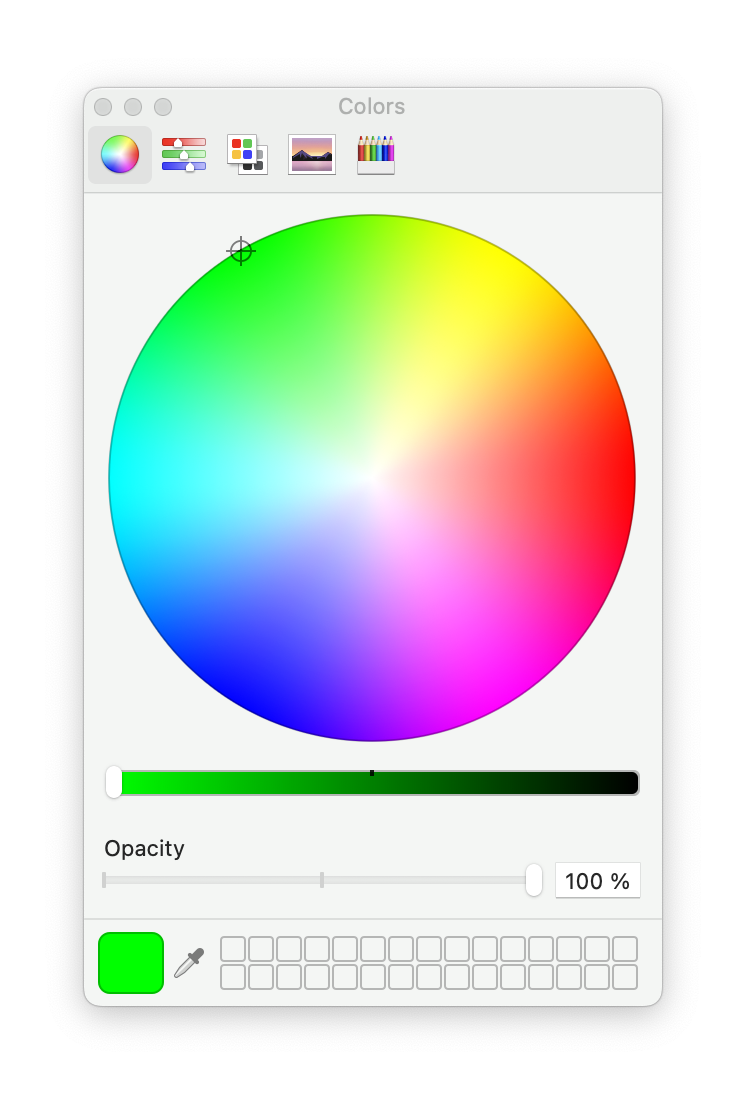Viewport: 748px width, 1114px height.
Task: Switch to the Image Palettes picker
Action: [x=312, y=155]
